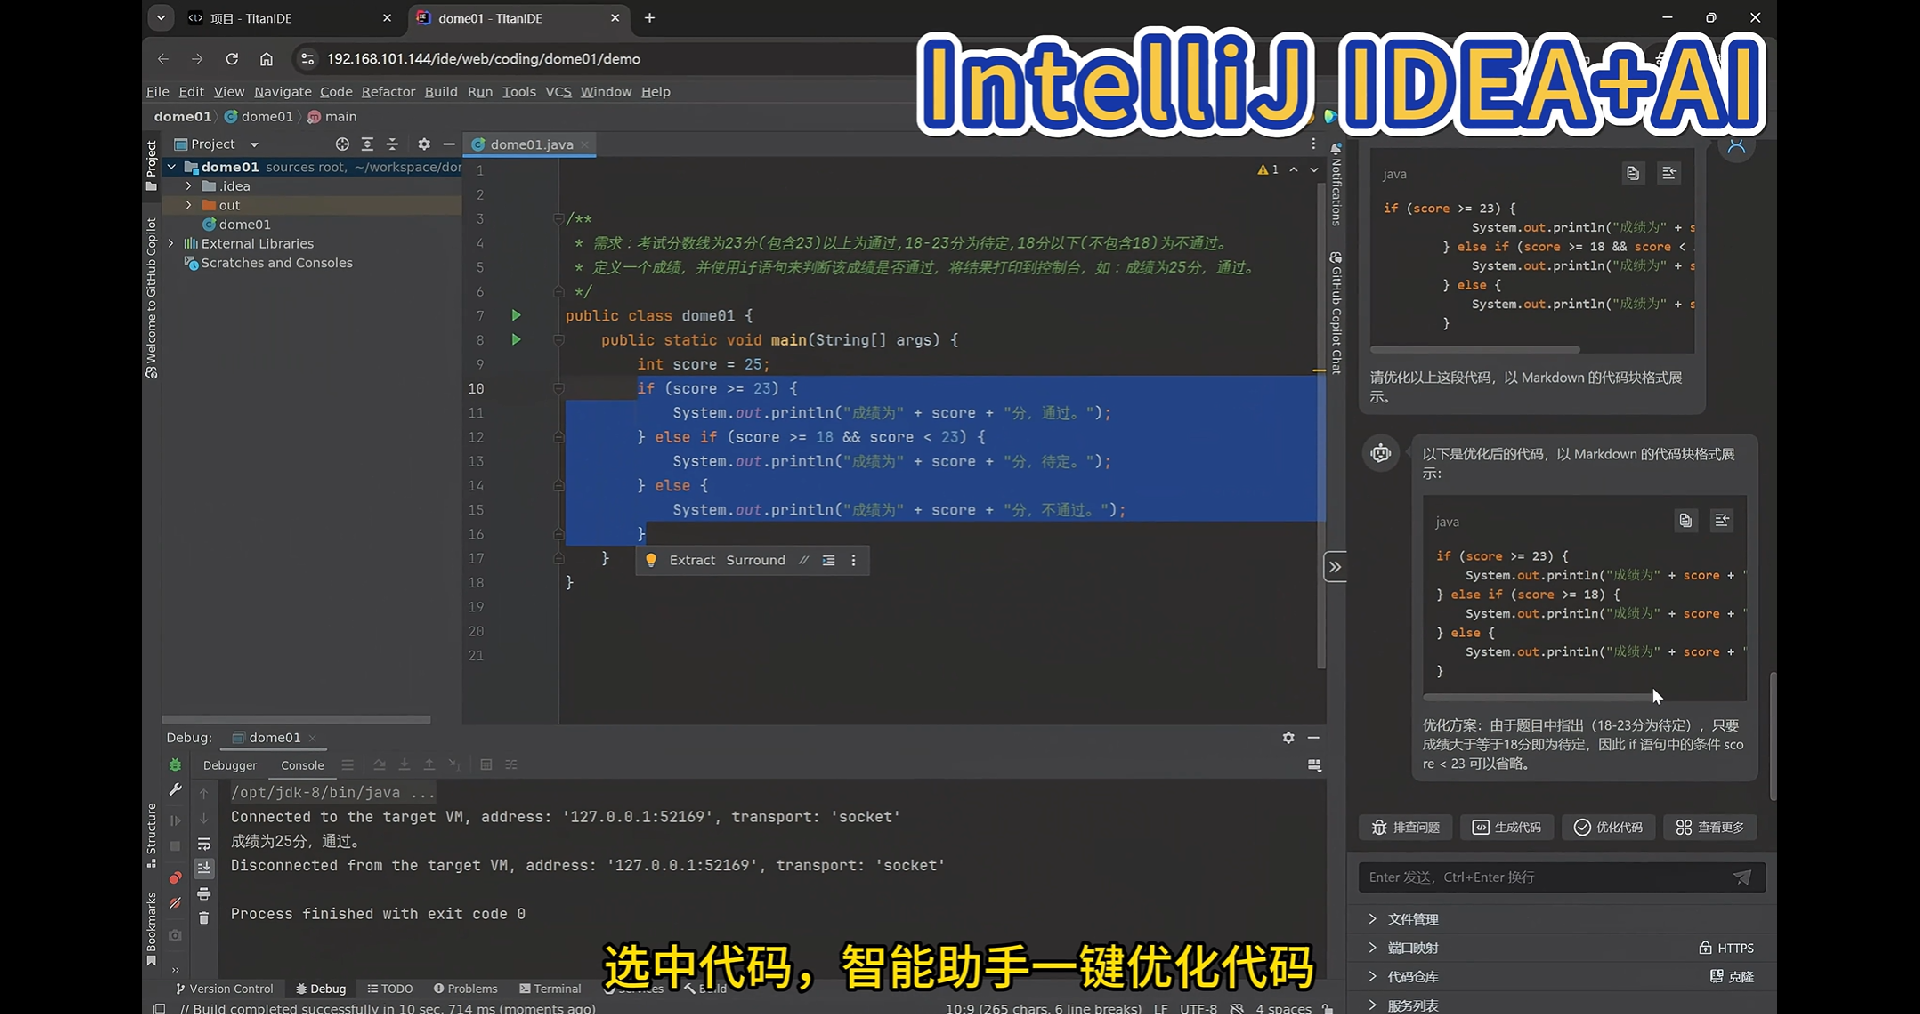The width and height of the screenshot is (1920, 1014).
Task: Expand the 文件管理 section
Action: coord(1372,919)
